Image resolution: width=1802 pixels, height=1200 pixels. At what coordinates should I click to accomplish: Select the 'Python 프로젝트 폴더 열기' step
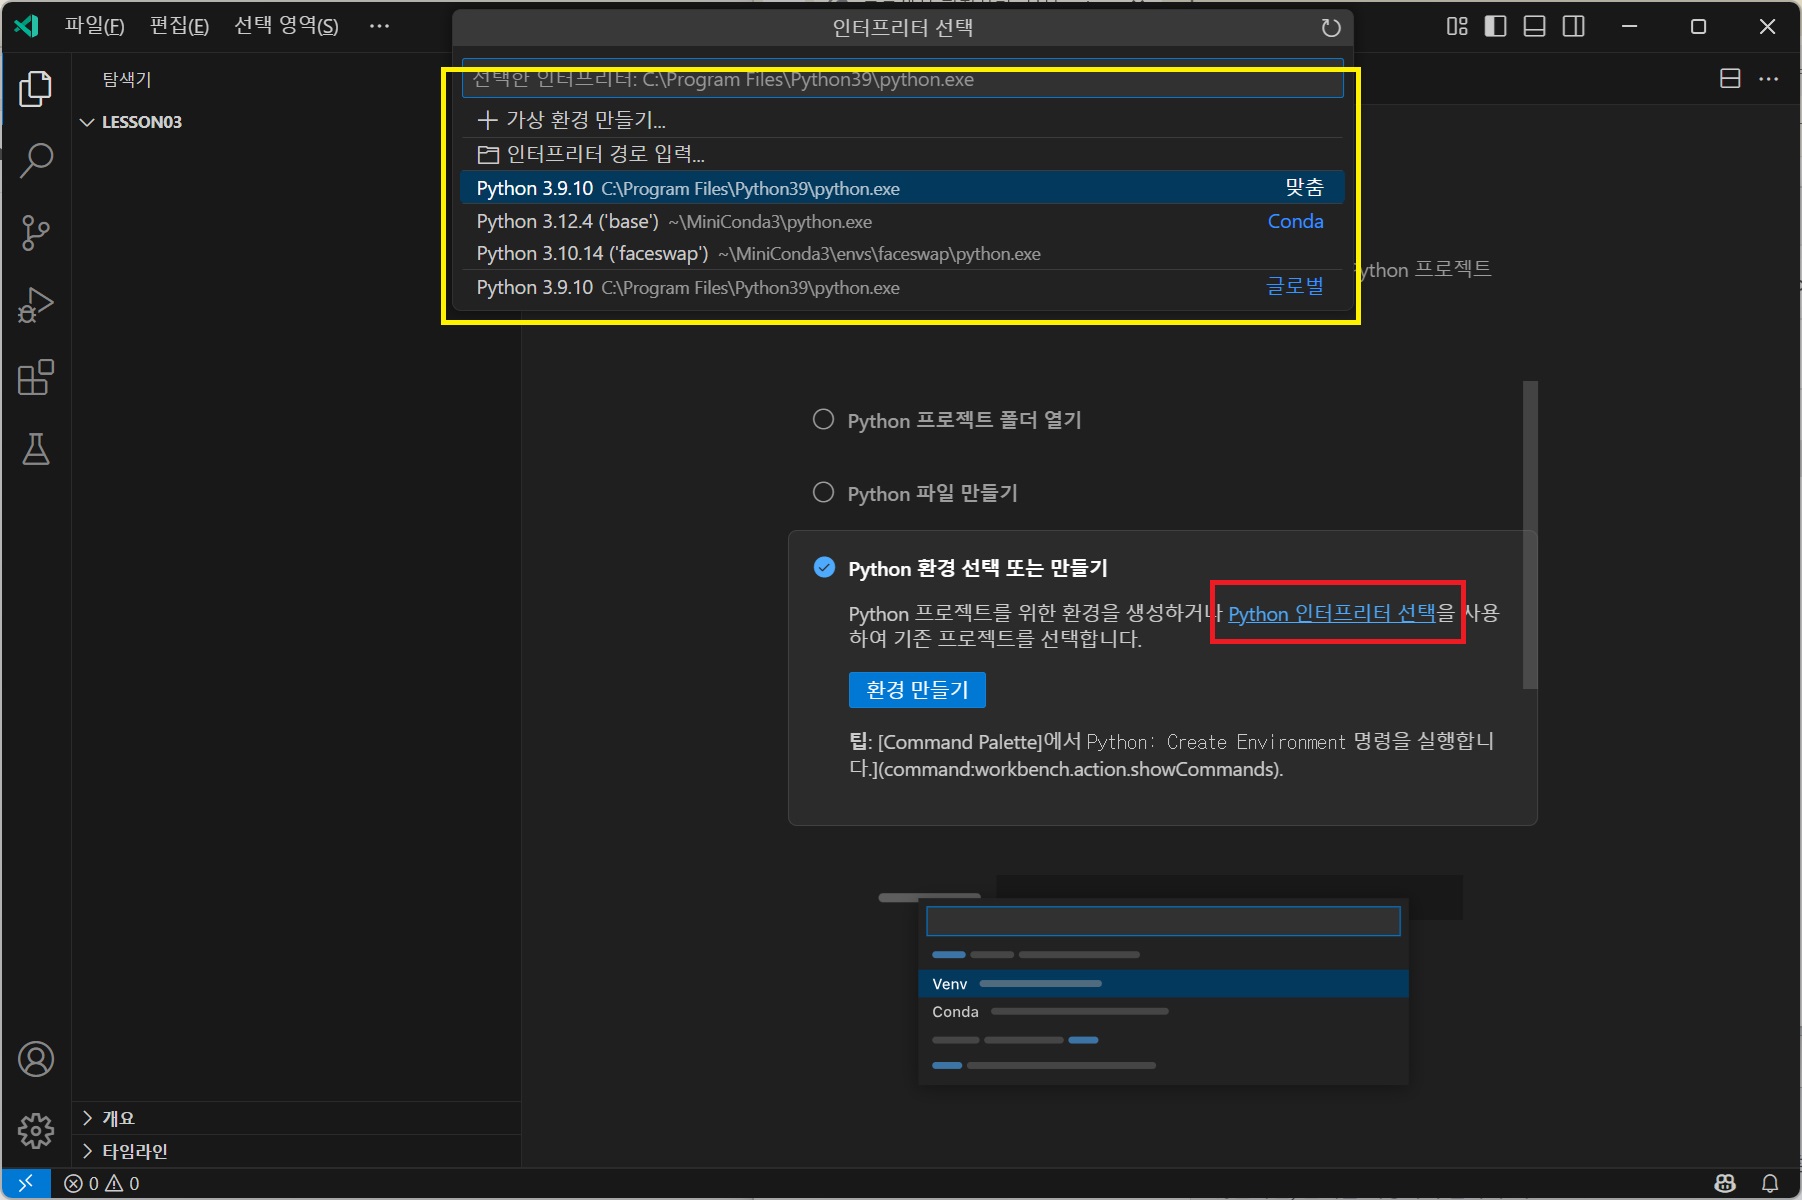[964, 420]
